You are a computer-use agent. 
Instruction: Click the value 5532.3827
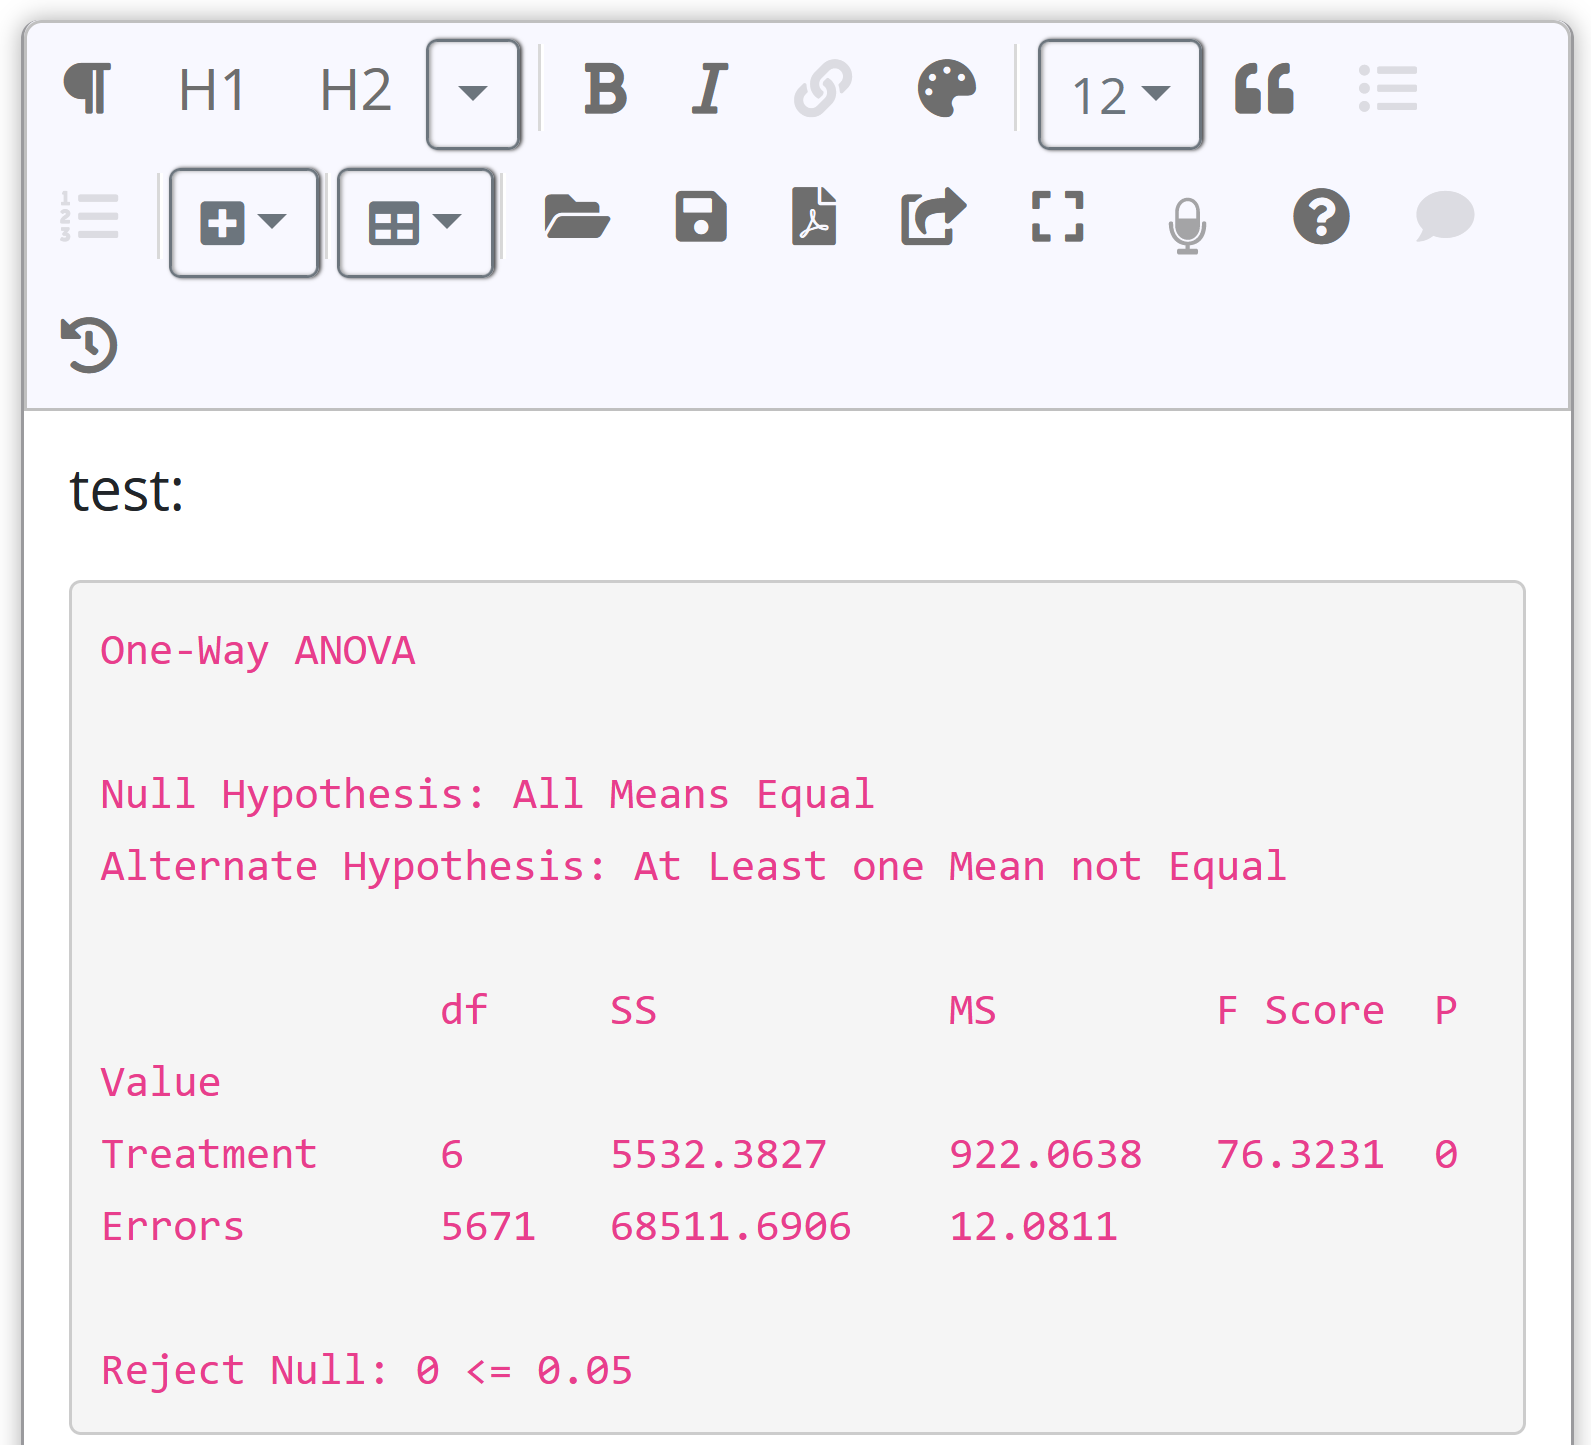point(719,1154)
